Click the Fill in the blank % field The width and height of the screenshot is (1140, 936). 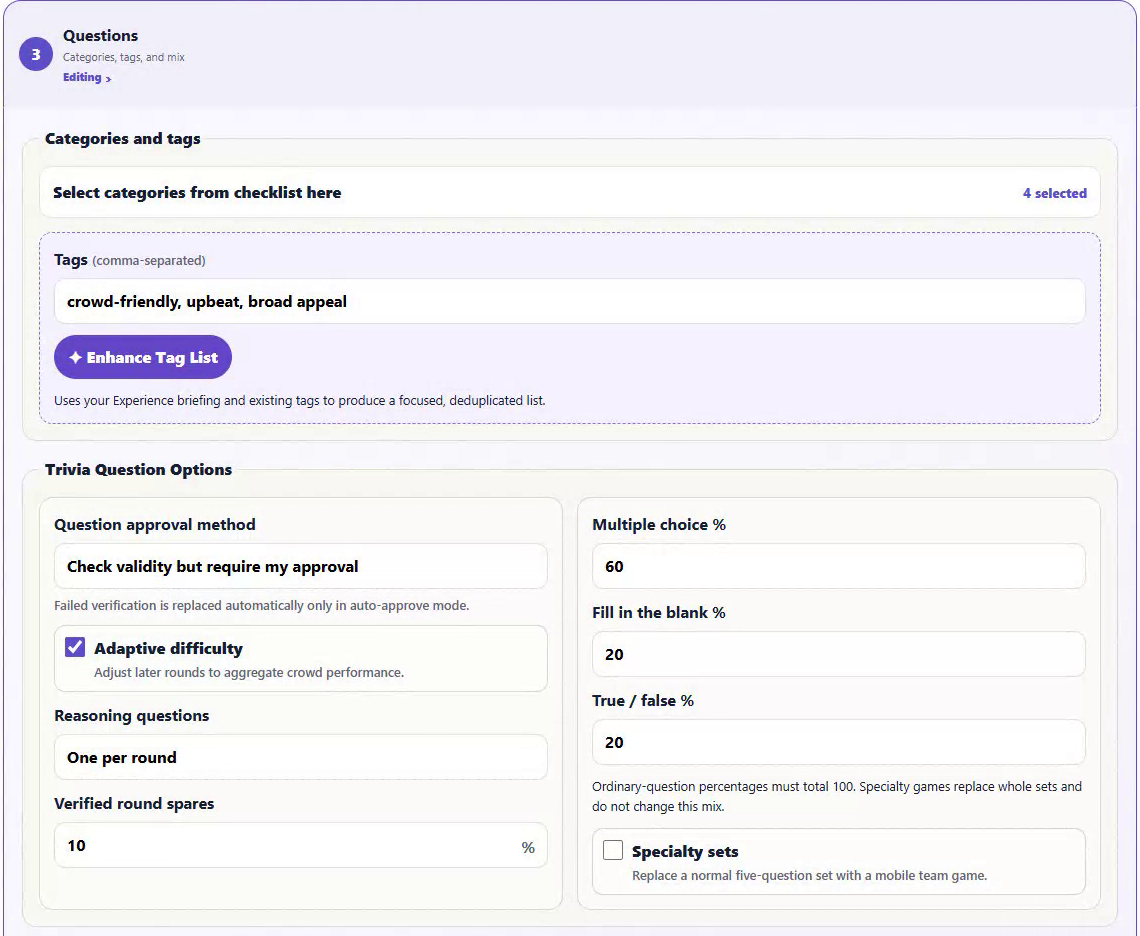click(838, 654)
